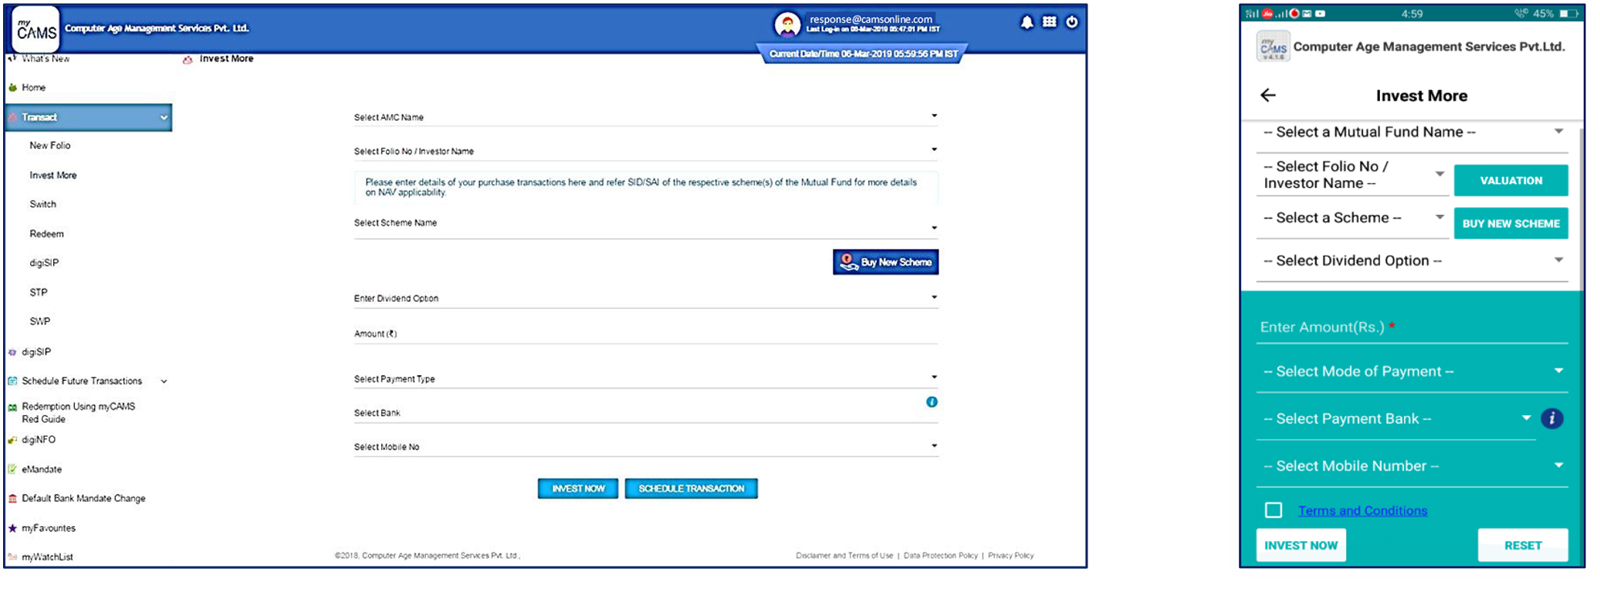This screenshot has height=590, width=1600.
Task: Click the Schedule Transaction button
Action: tap(691, 489)
